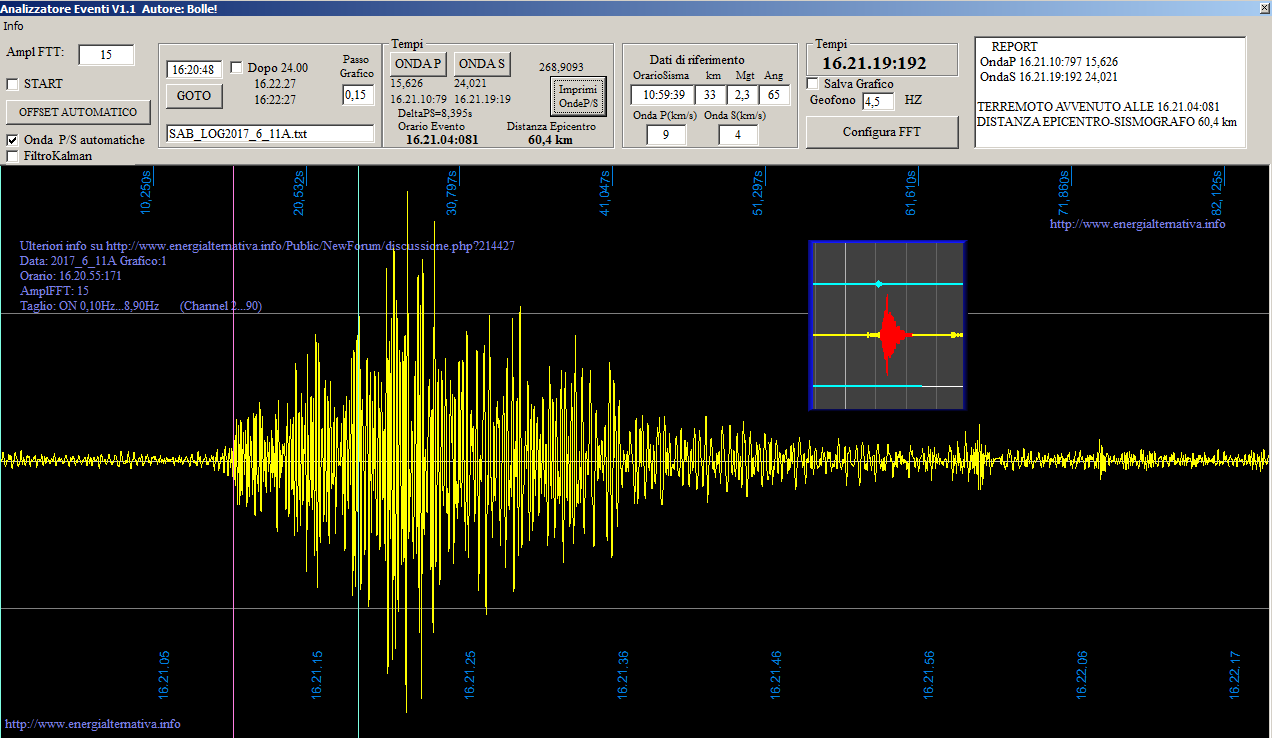Click the OFFSET AUTOMATICO button
The image size is (1272, 738).
tap(78, 112)
